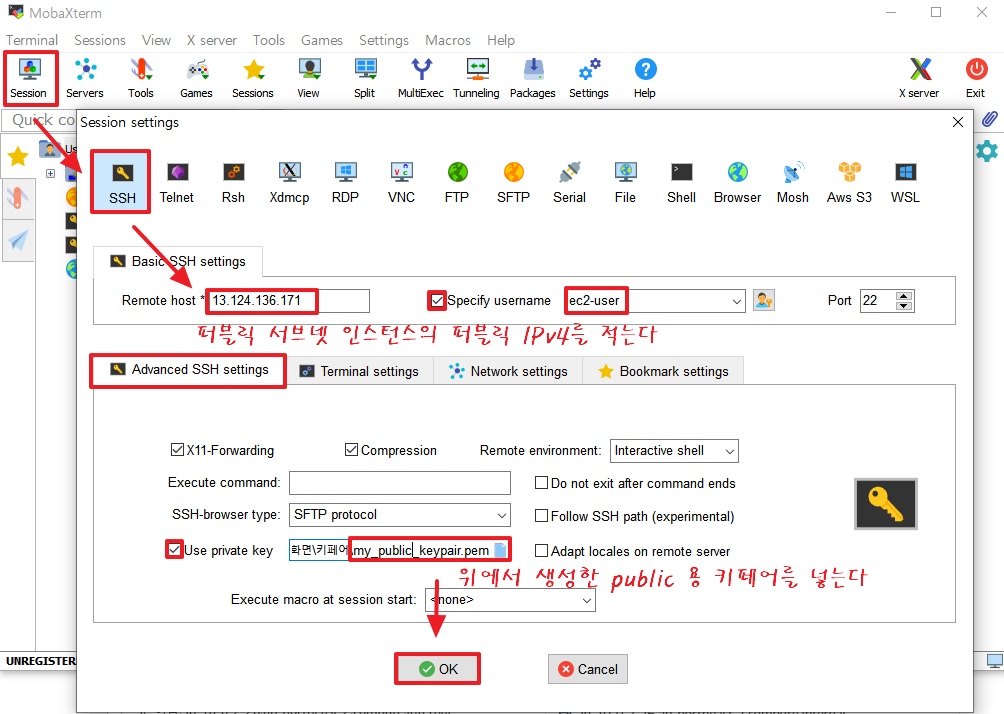Screen dimensions: 1004x714
Task: Open the Sessions star toolbar icon
Action: pos(253,79)
